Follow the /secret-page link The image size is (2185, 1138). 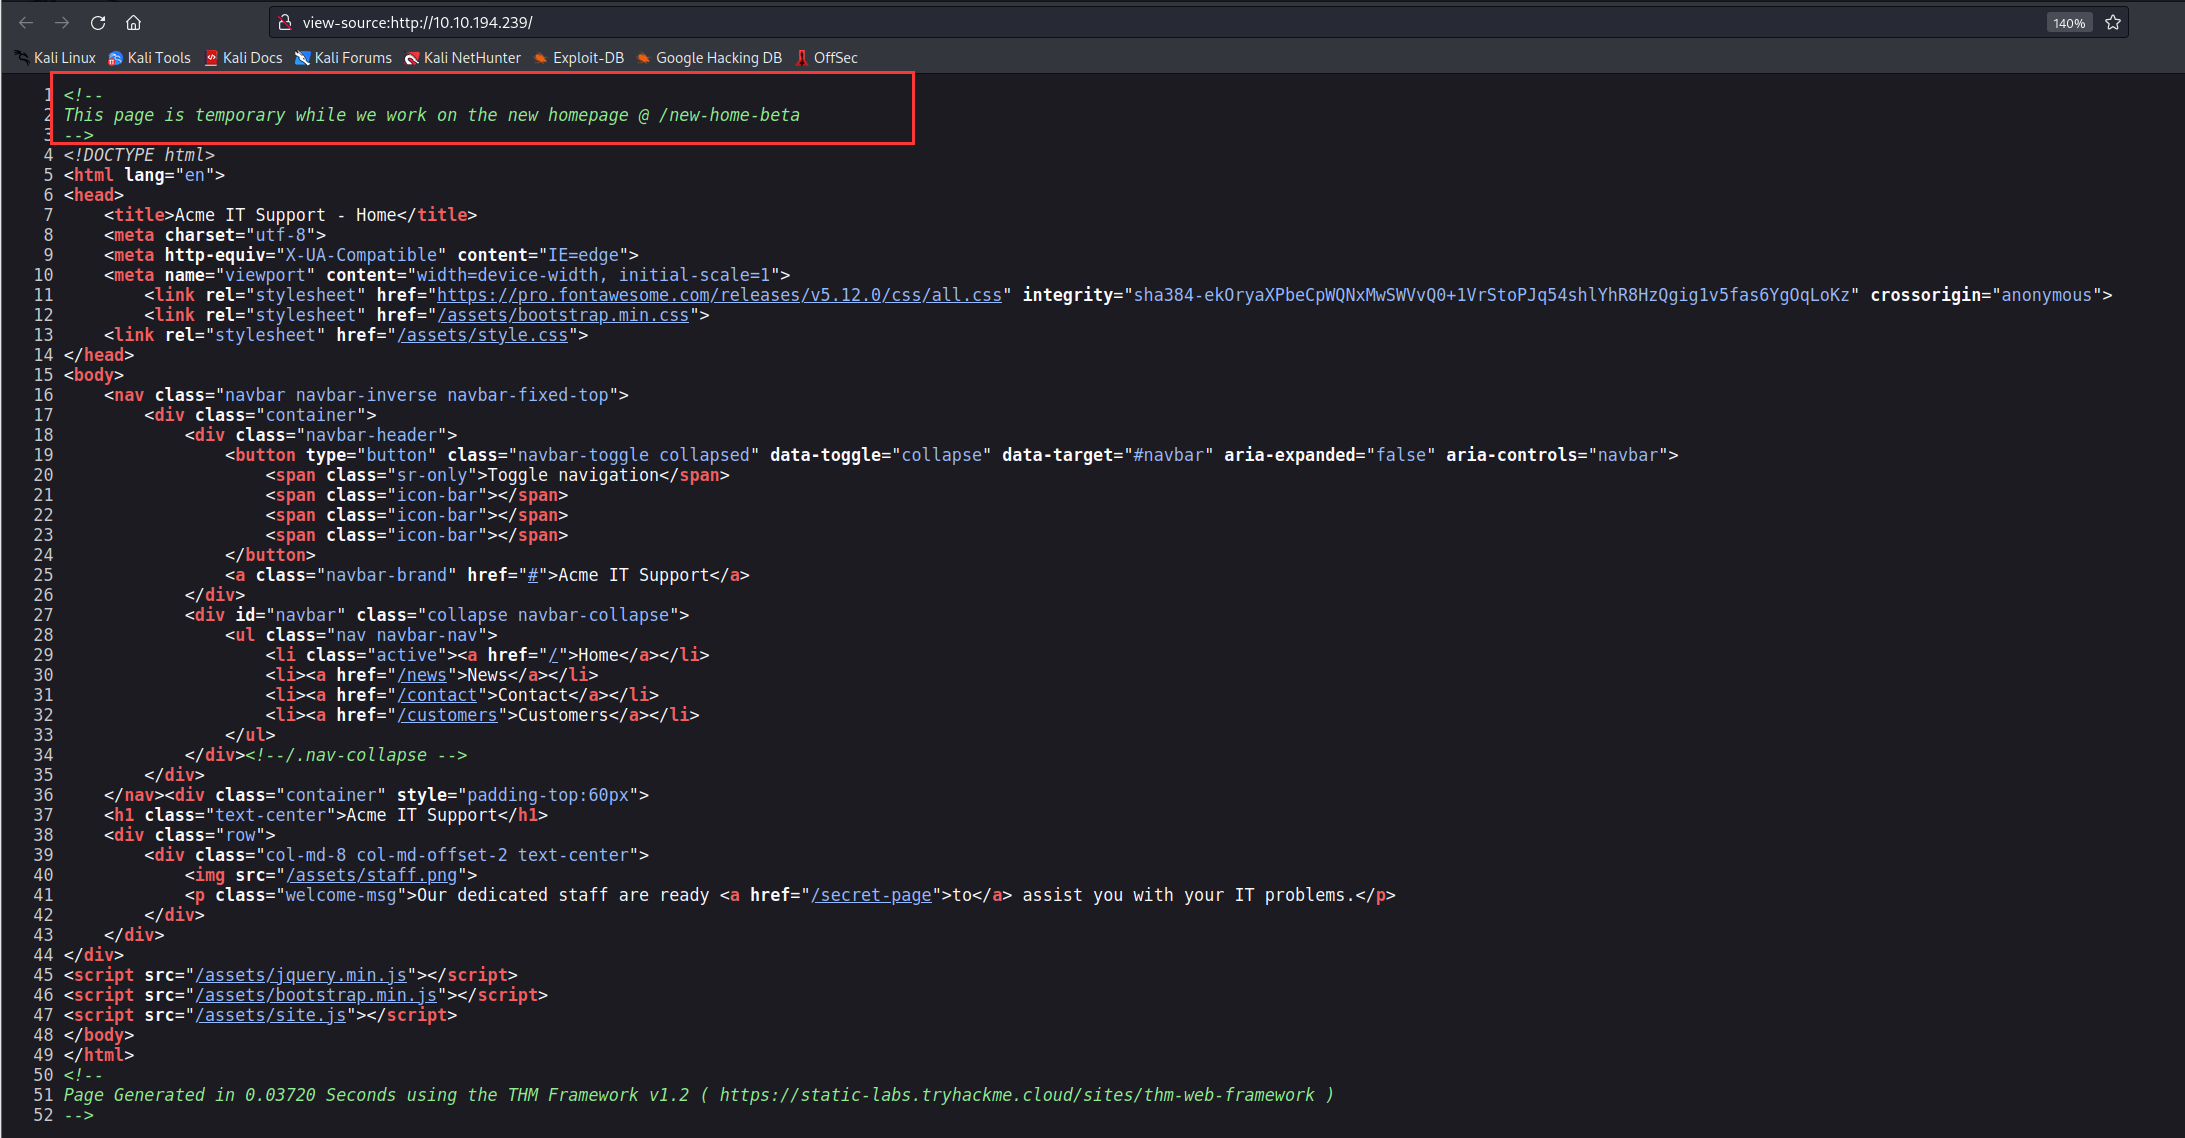coord(871,895)
